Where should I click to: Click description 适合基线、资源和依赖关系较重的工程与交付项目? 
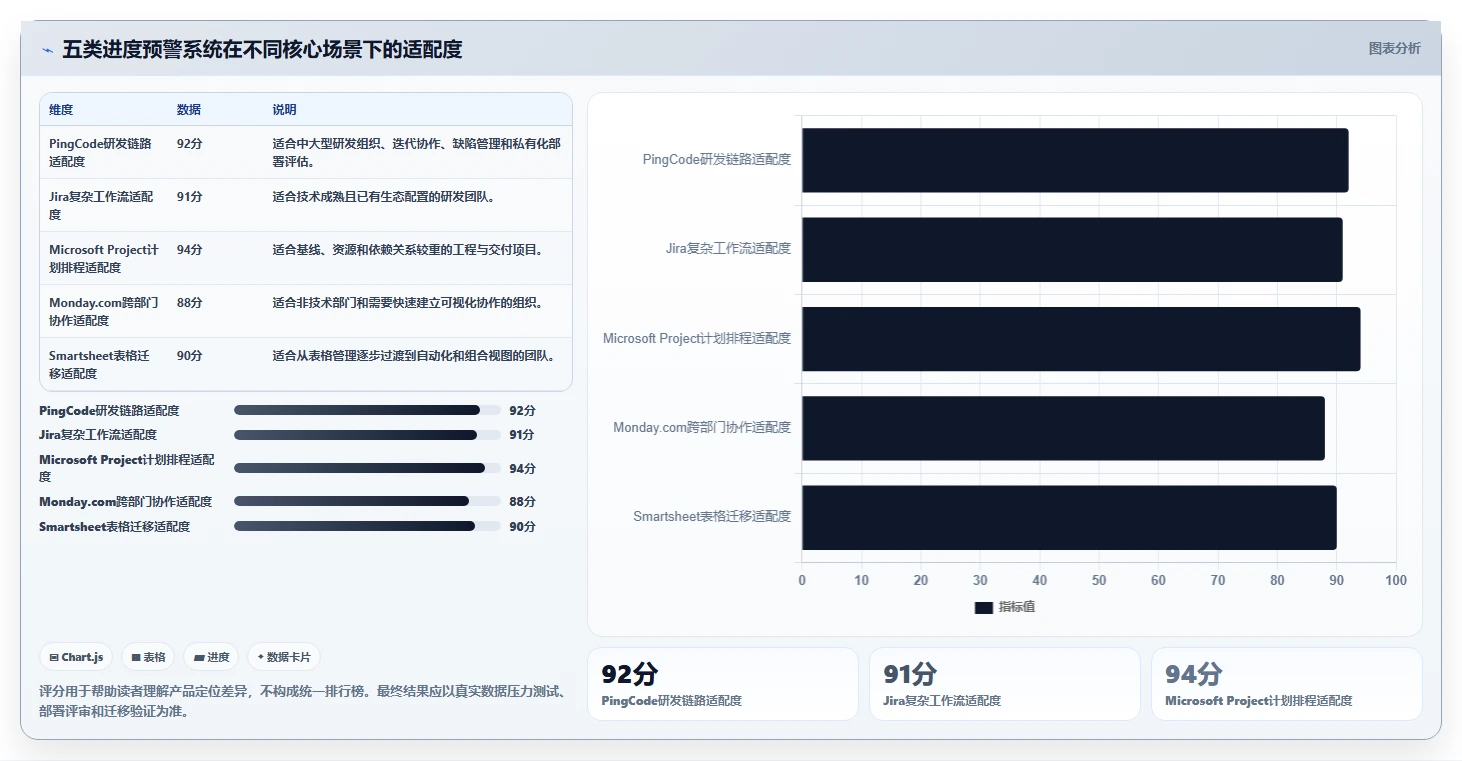point(410,249)
